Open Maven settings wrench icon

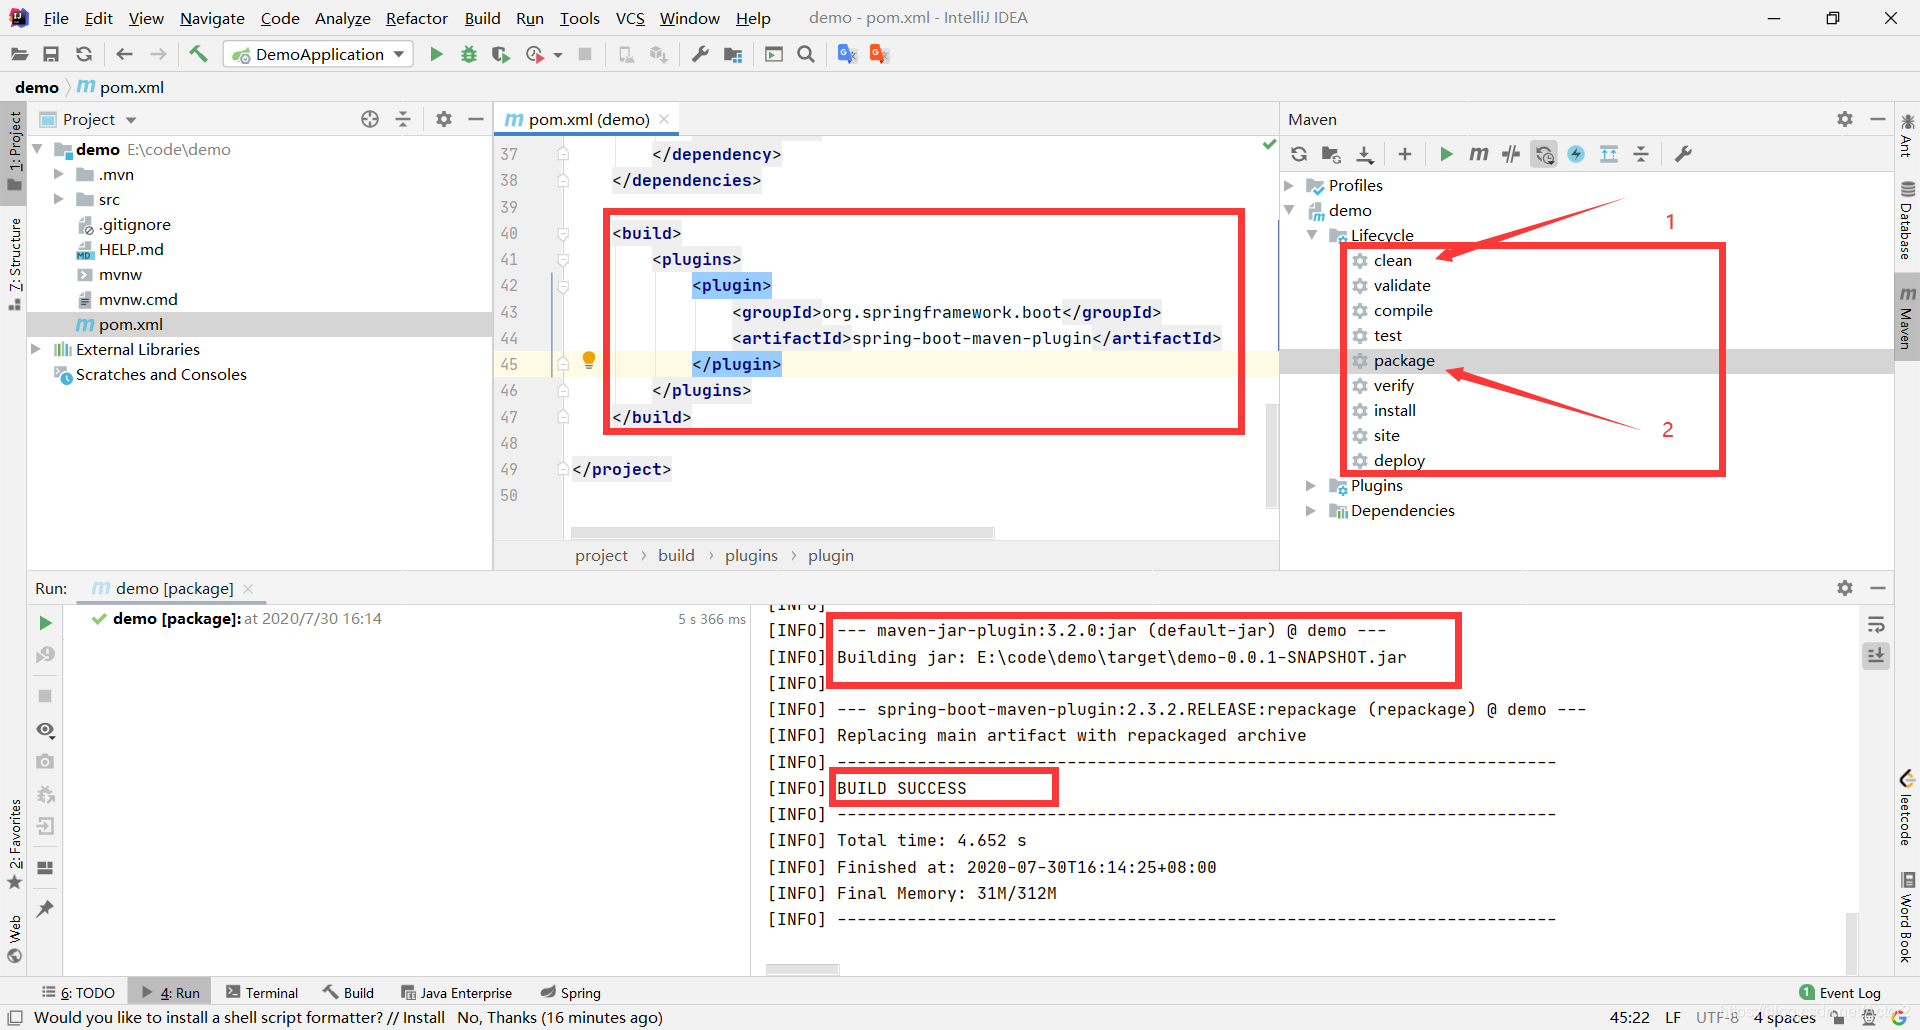1683,154
